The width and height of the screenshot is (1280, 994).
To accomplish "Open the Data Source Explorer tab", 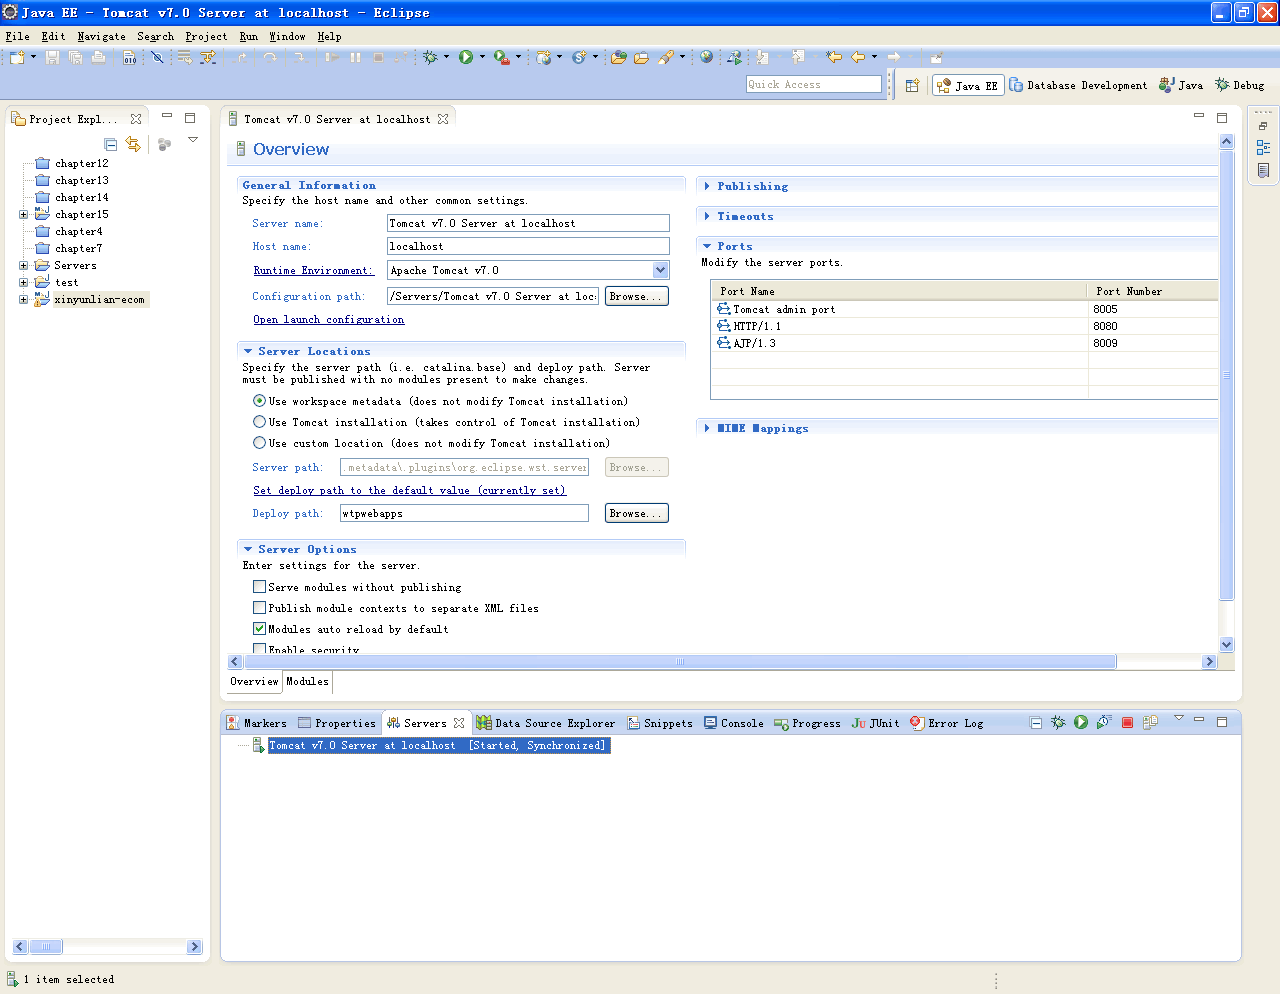I will pos(546,723).
